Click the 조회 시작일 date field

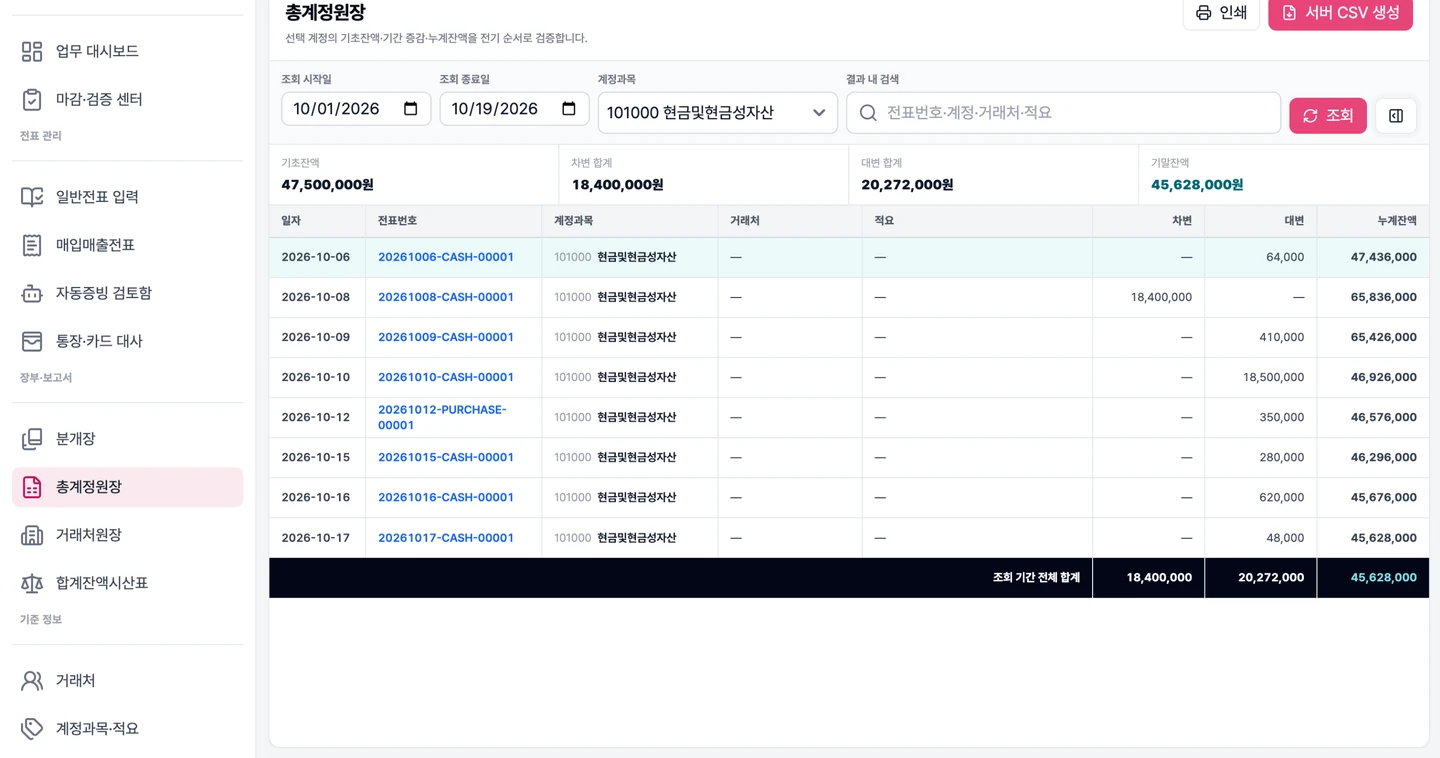click(x=356, y=109)
